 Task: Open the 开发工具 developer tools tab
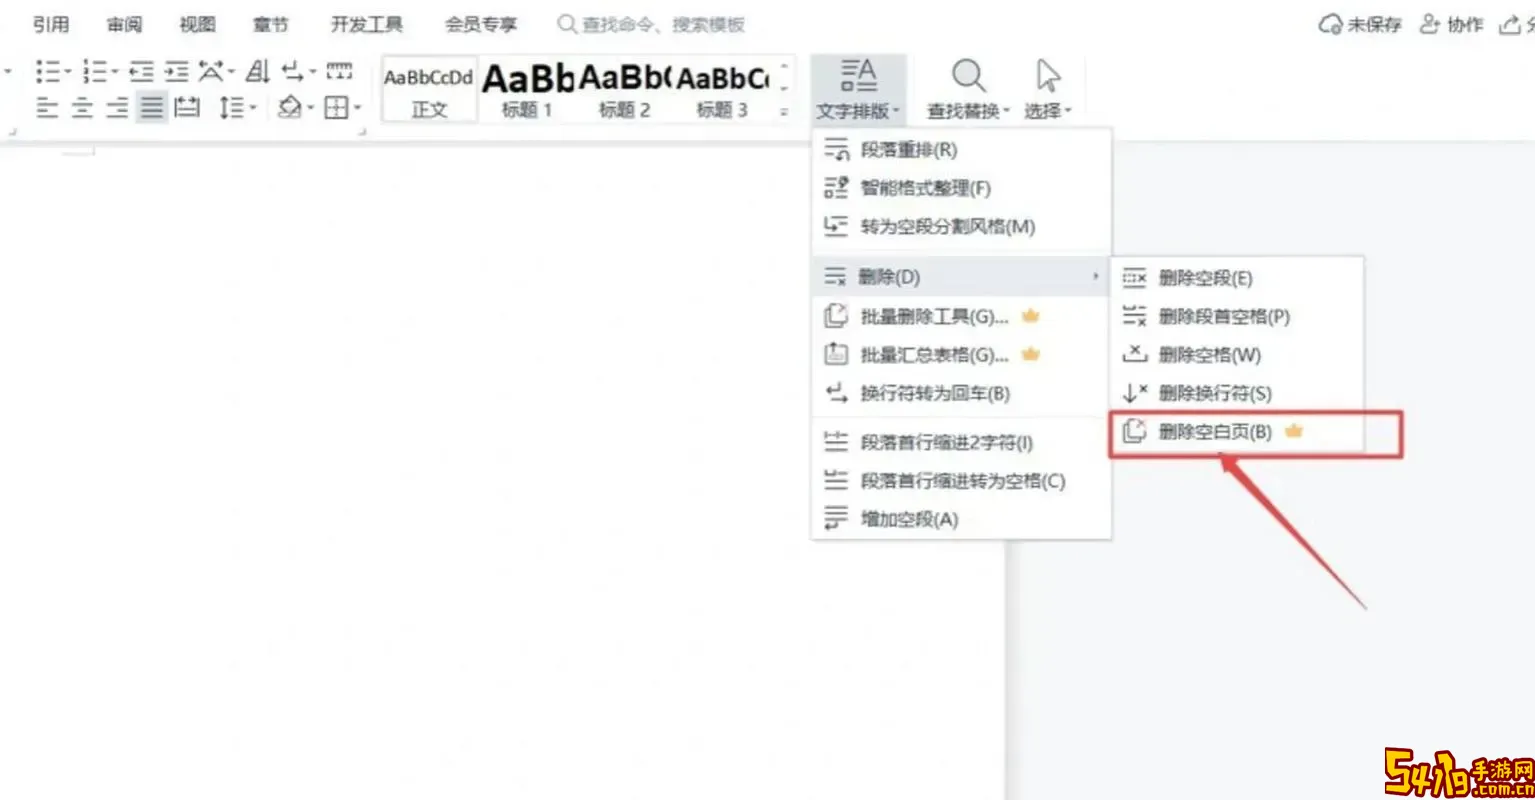pos(367,24)
